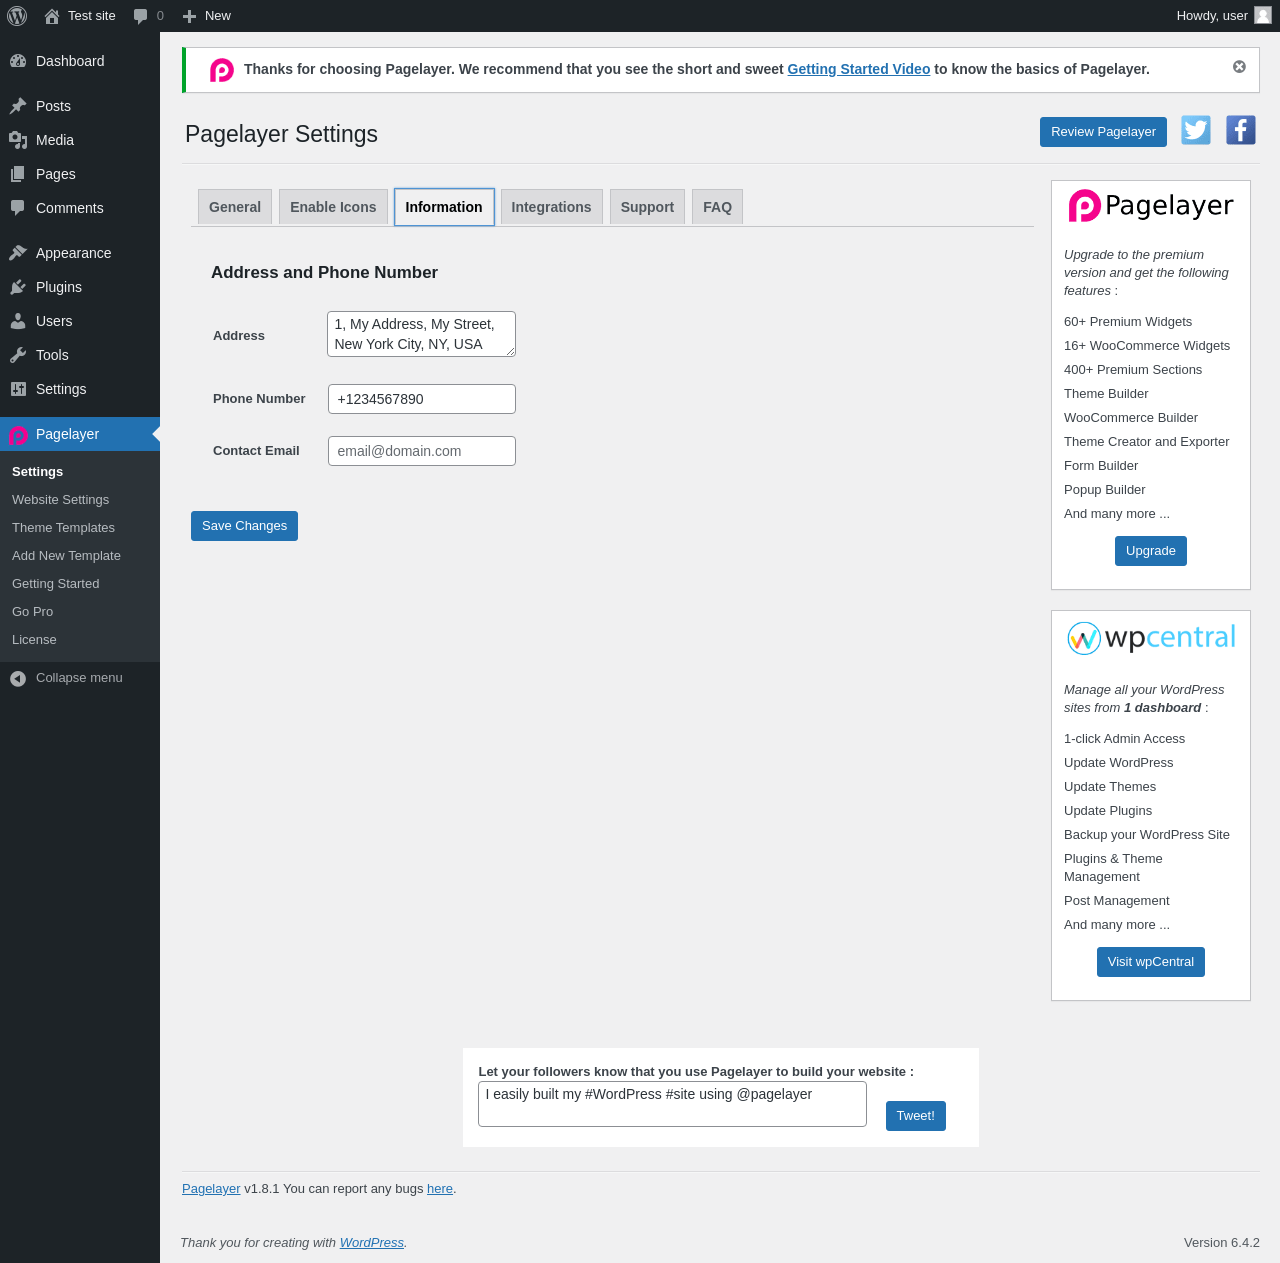1280x1263 pixels.
Task: Open the Settings item under Pagelayer
Action: [x=37, y=472]
